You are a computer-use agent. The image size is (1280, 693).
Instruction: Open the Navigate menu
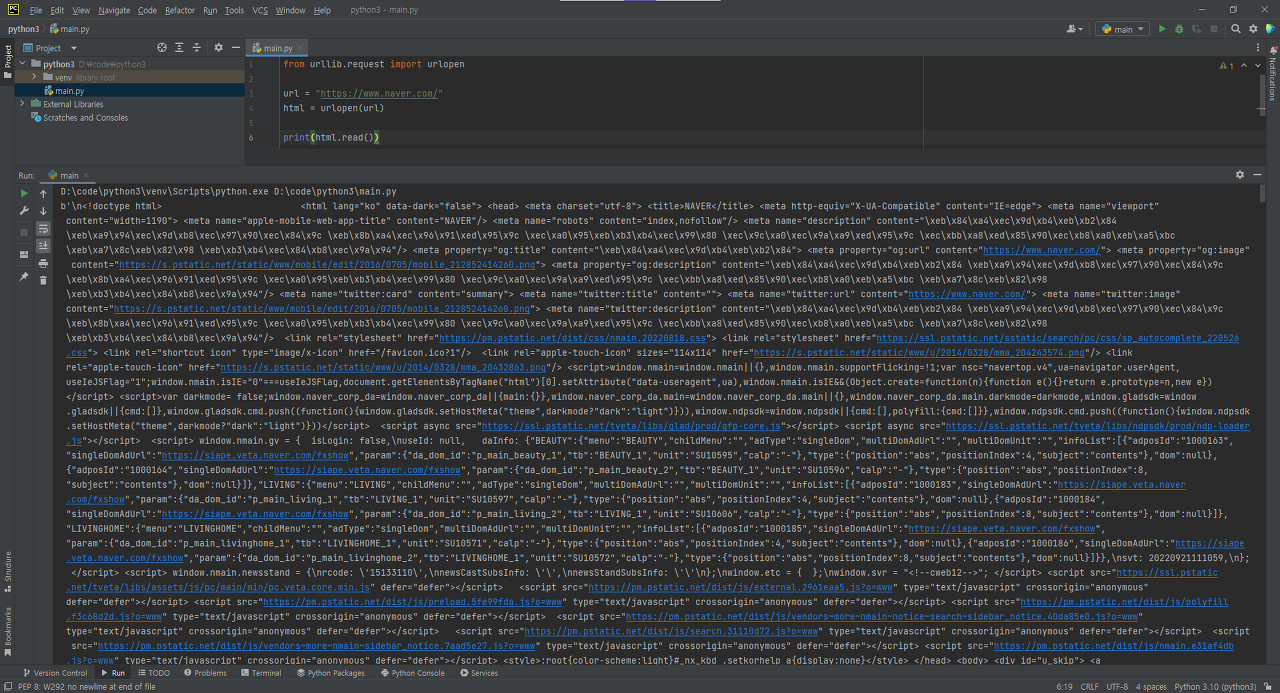114,10
